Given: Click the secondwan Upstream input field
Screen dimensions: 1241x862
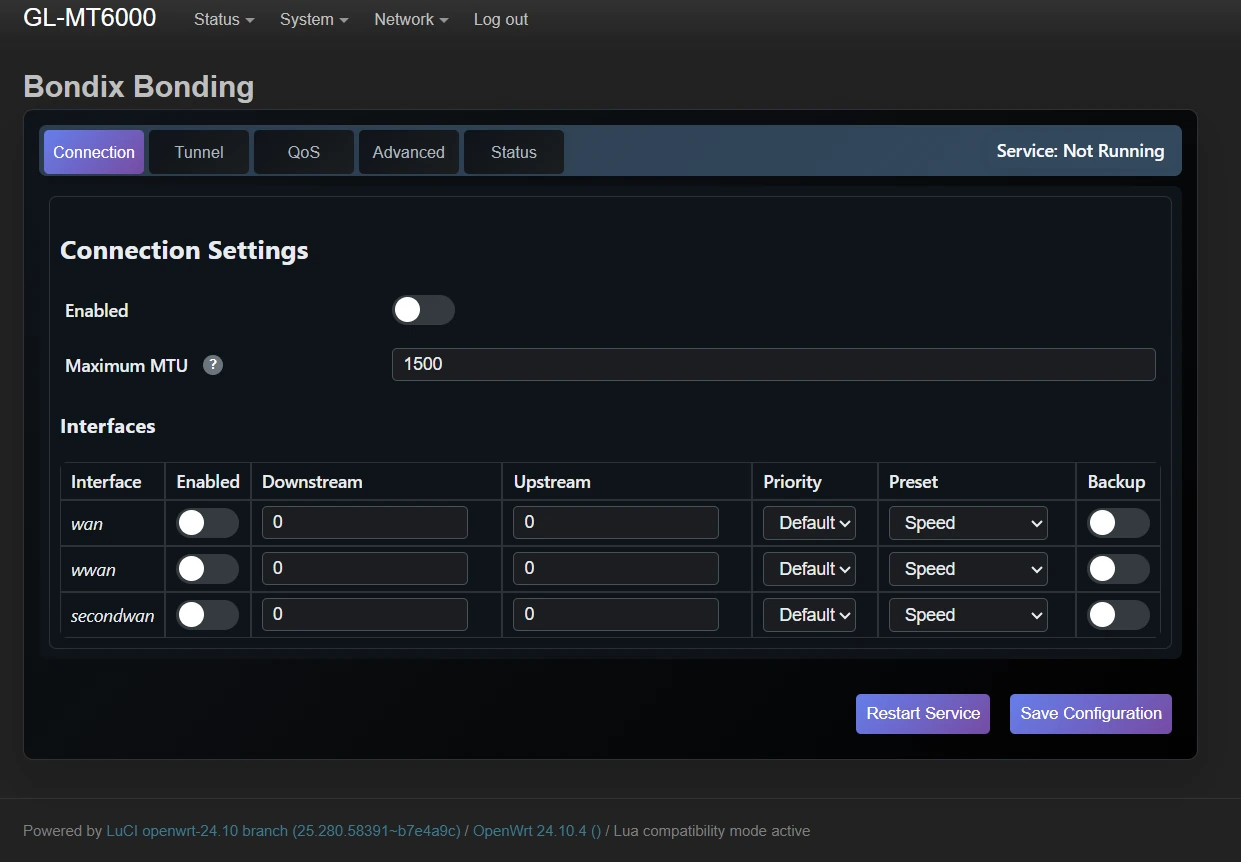Looking at the screenshot, I should [616, 615].
